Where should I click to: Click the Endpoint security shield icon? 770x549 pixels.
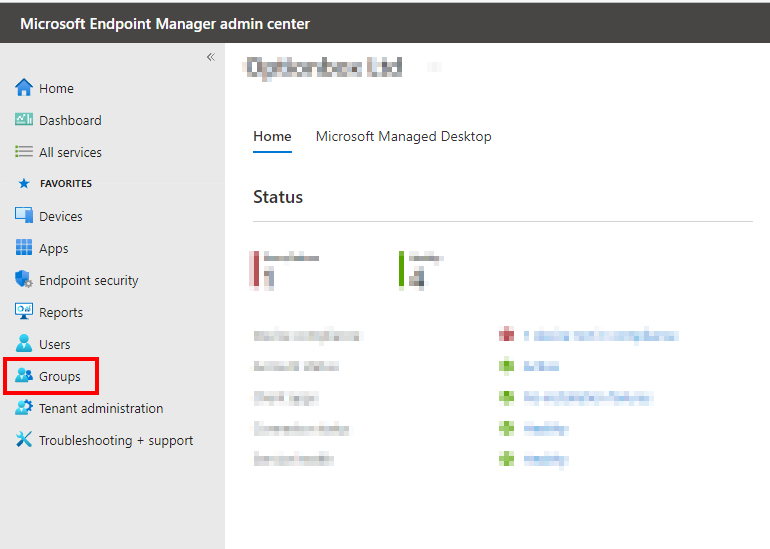[24, 279]
